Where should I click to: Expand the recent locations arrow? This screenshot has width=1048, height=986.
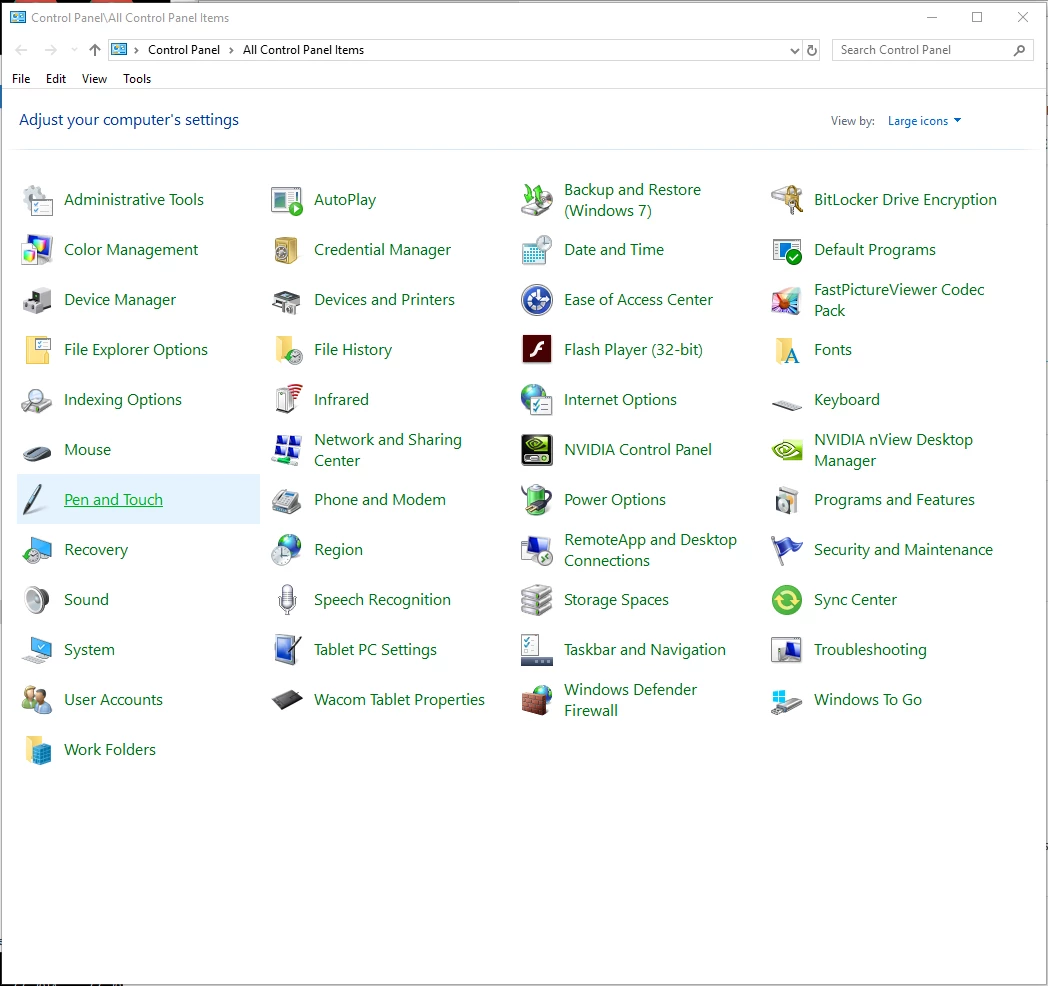pos(74,50)
